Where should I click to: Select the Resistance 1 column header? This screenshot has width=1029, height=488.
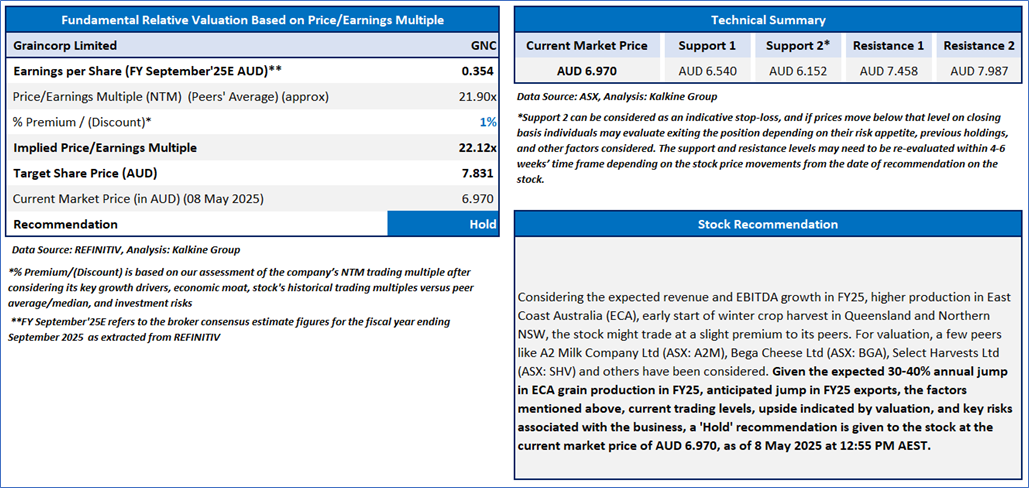[x=887, y=45]
